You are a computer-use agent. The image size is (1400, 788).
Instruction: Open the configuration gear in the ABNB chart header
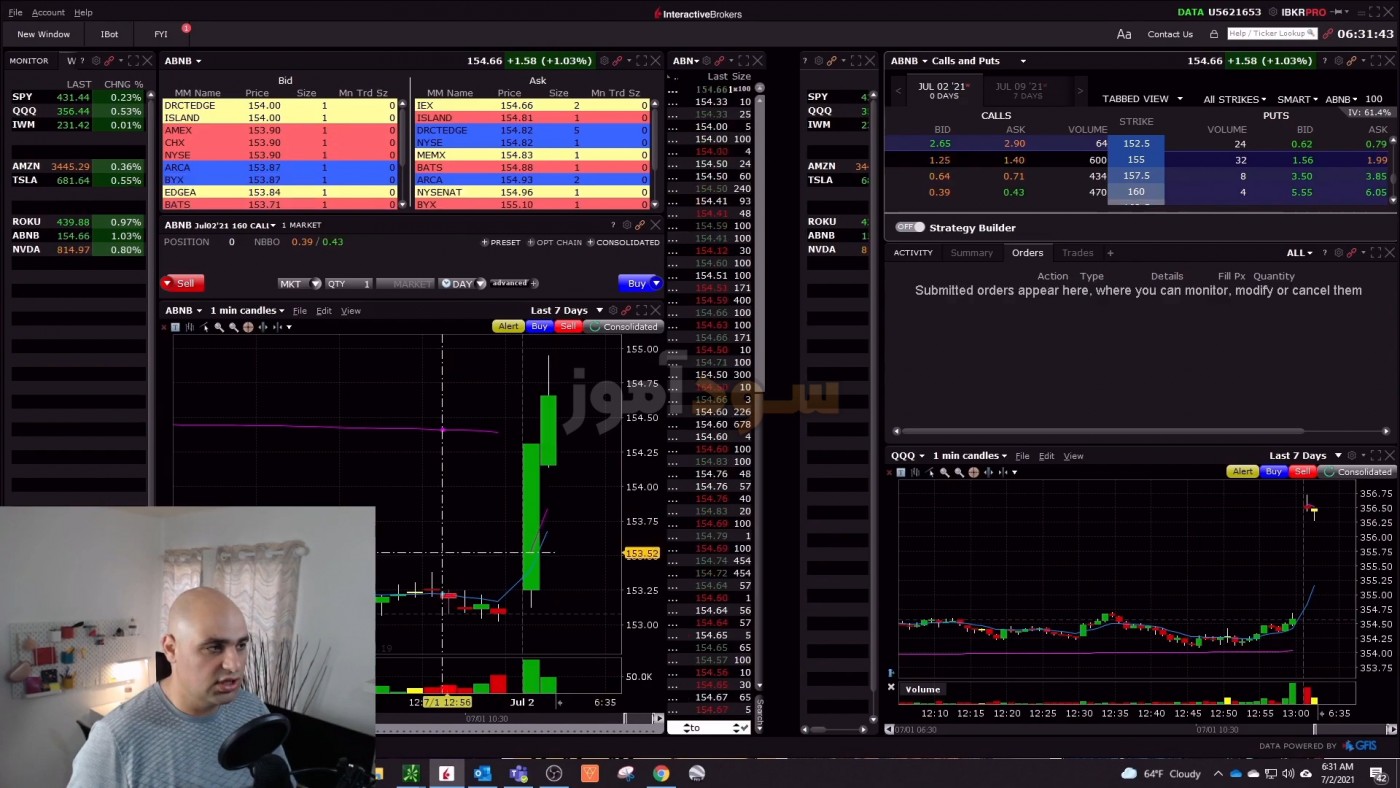[x=613, y=310]
